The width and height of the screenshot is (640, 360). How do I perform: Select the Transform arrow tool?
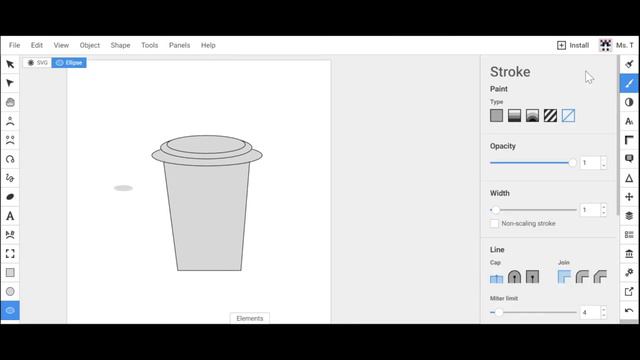pyautogui.click(x=10, y=64)
